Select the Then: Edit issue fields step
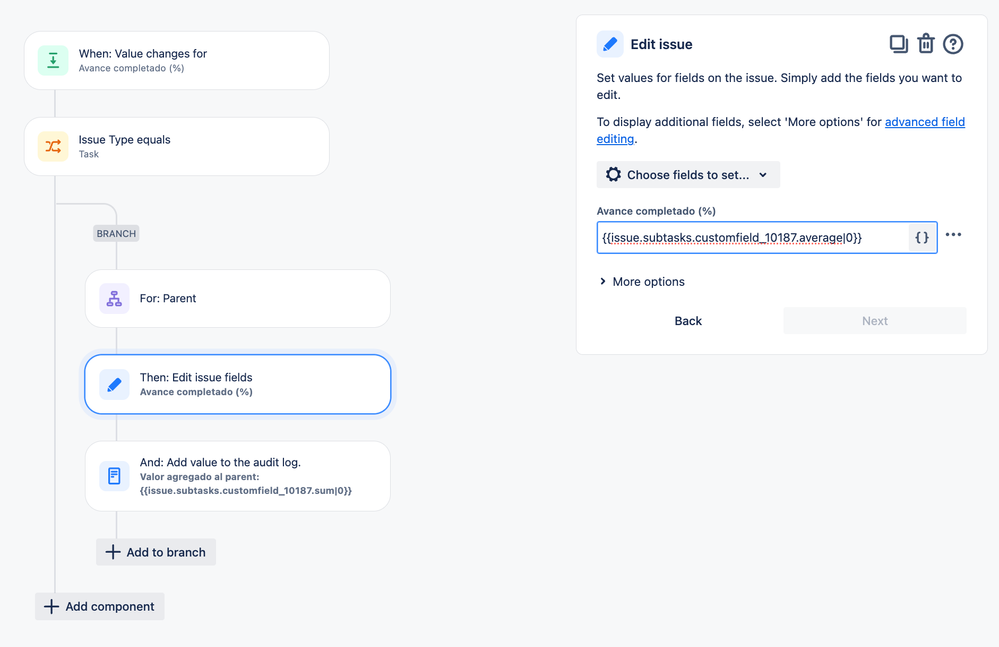Screen dimensions: 999x647 click(x=238, y=384)
